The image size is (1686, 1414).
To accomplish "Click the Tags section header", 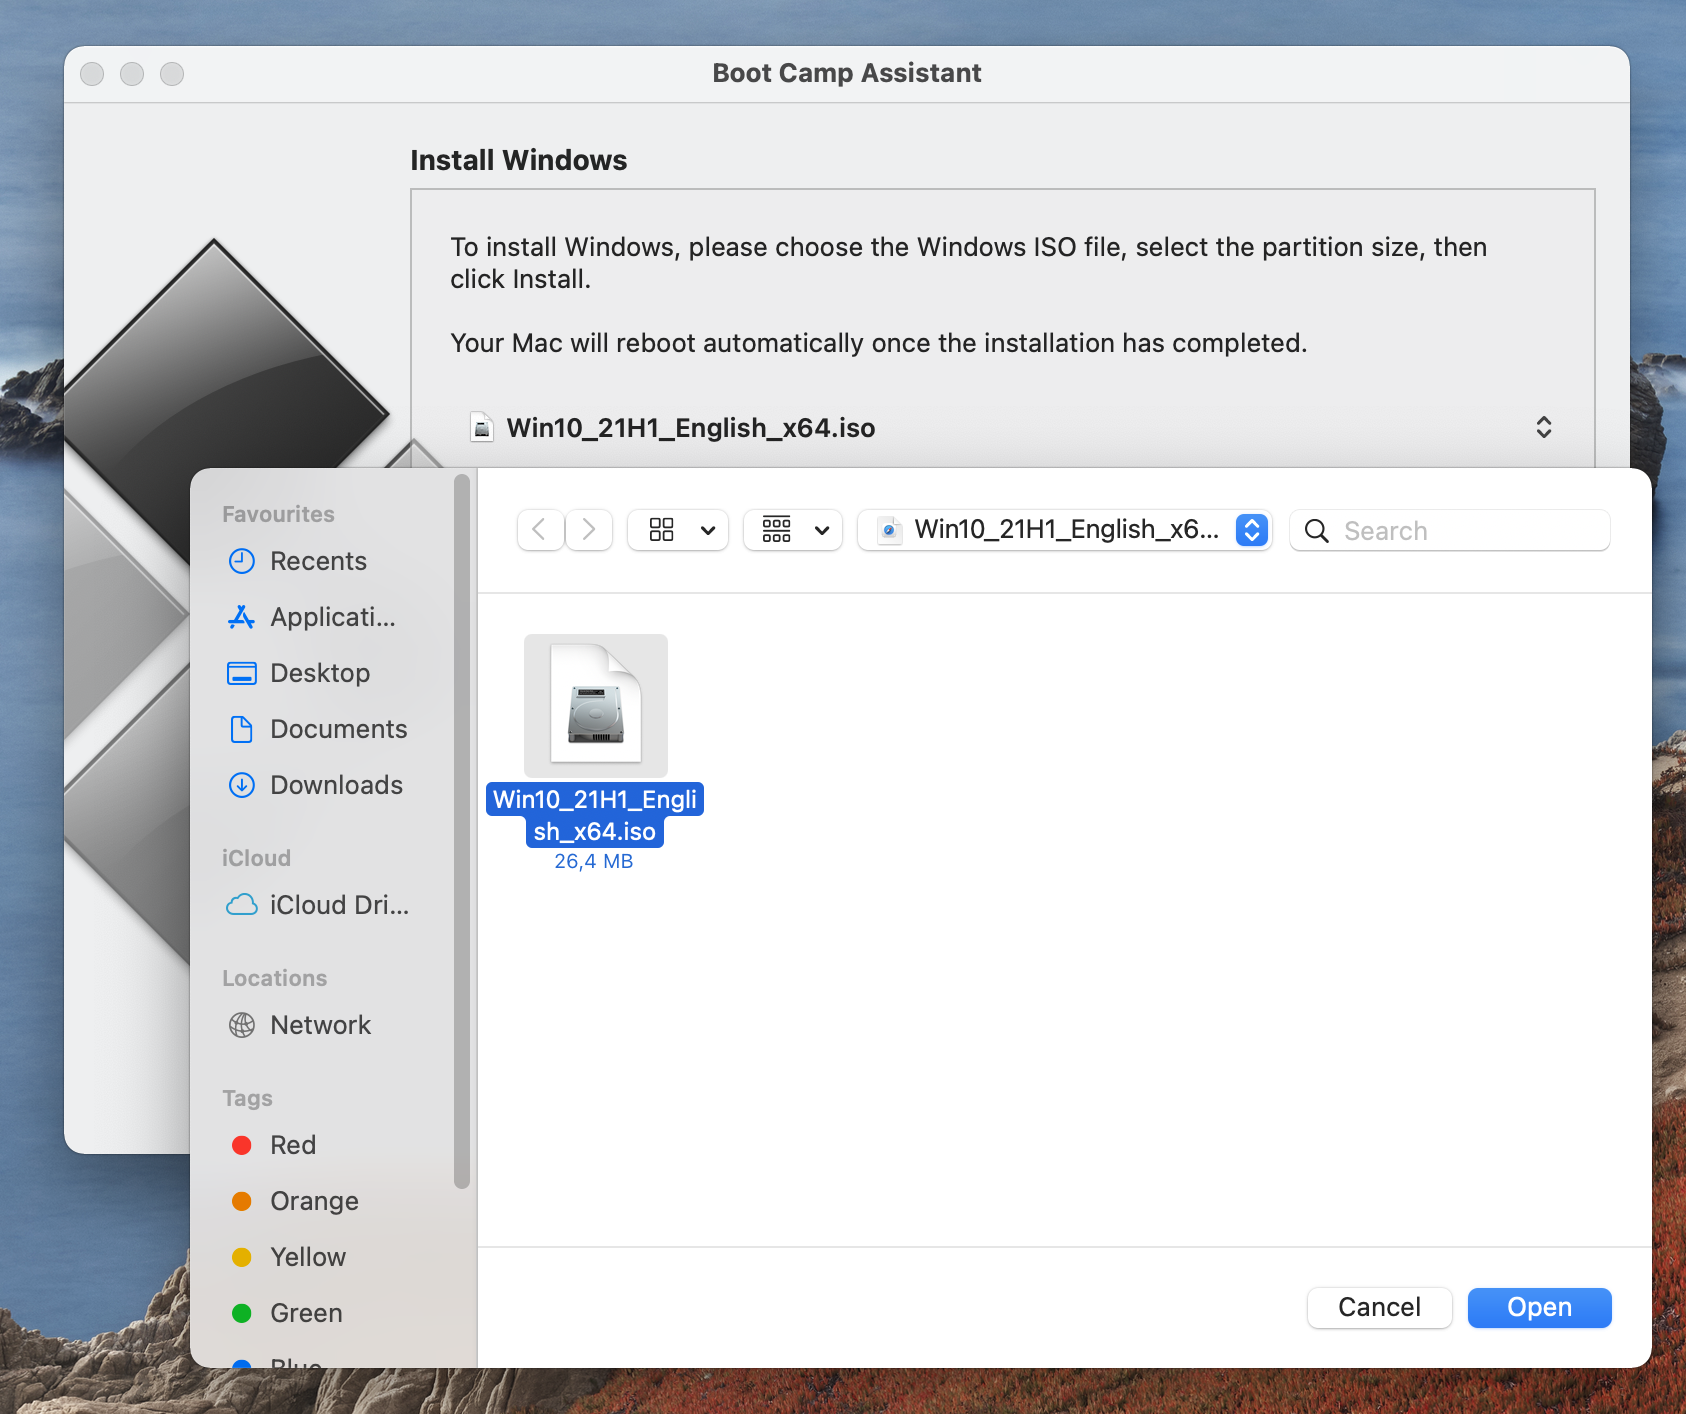I will pyautogui.click(x=247, y=1098).
